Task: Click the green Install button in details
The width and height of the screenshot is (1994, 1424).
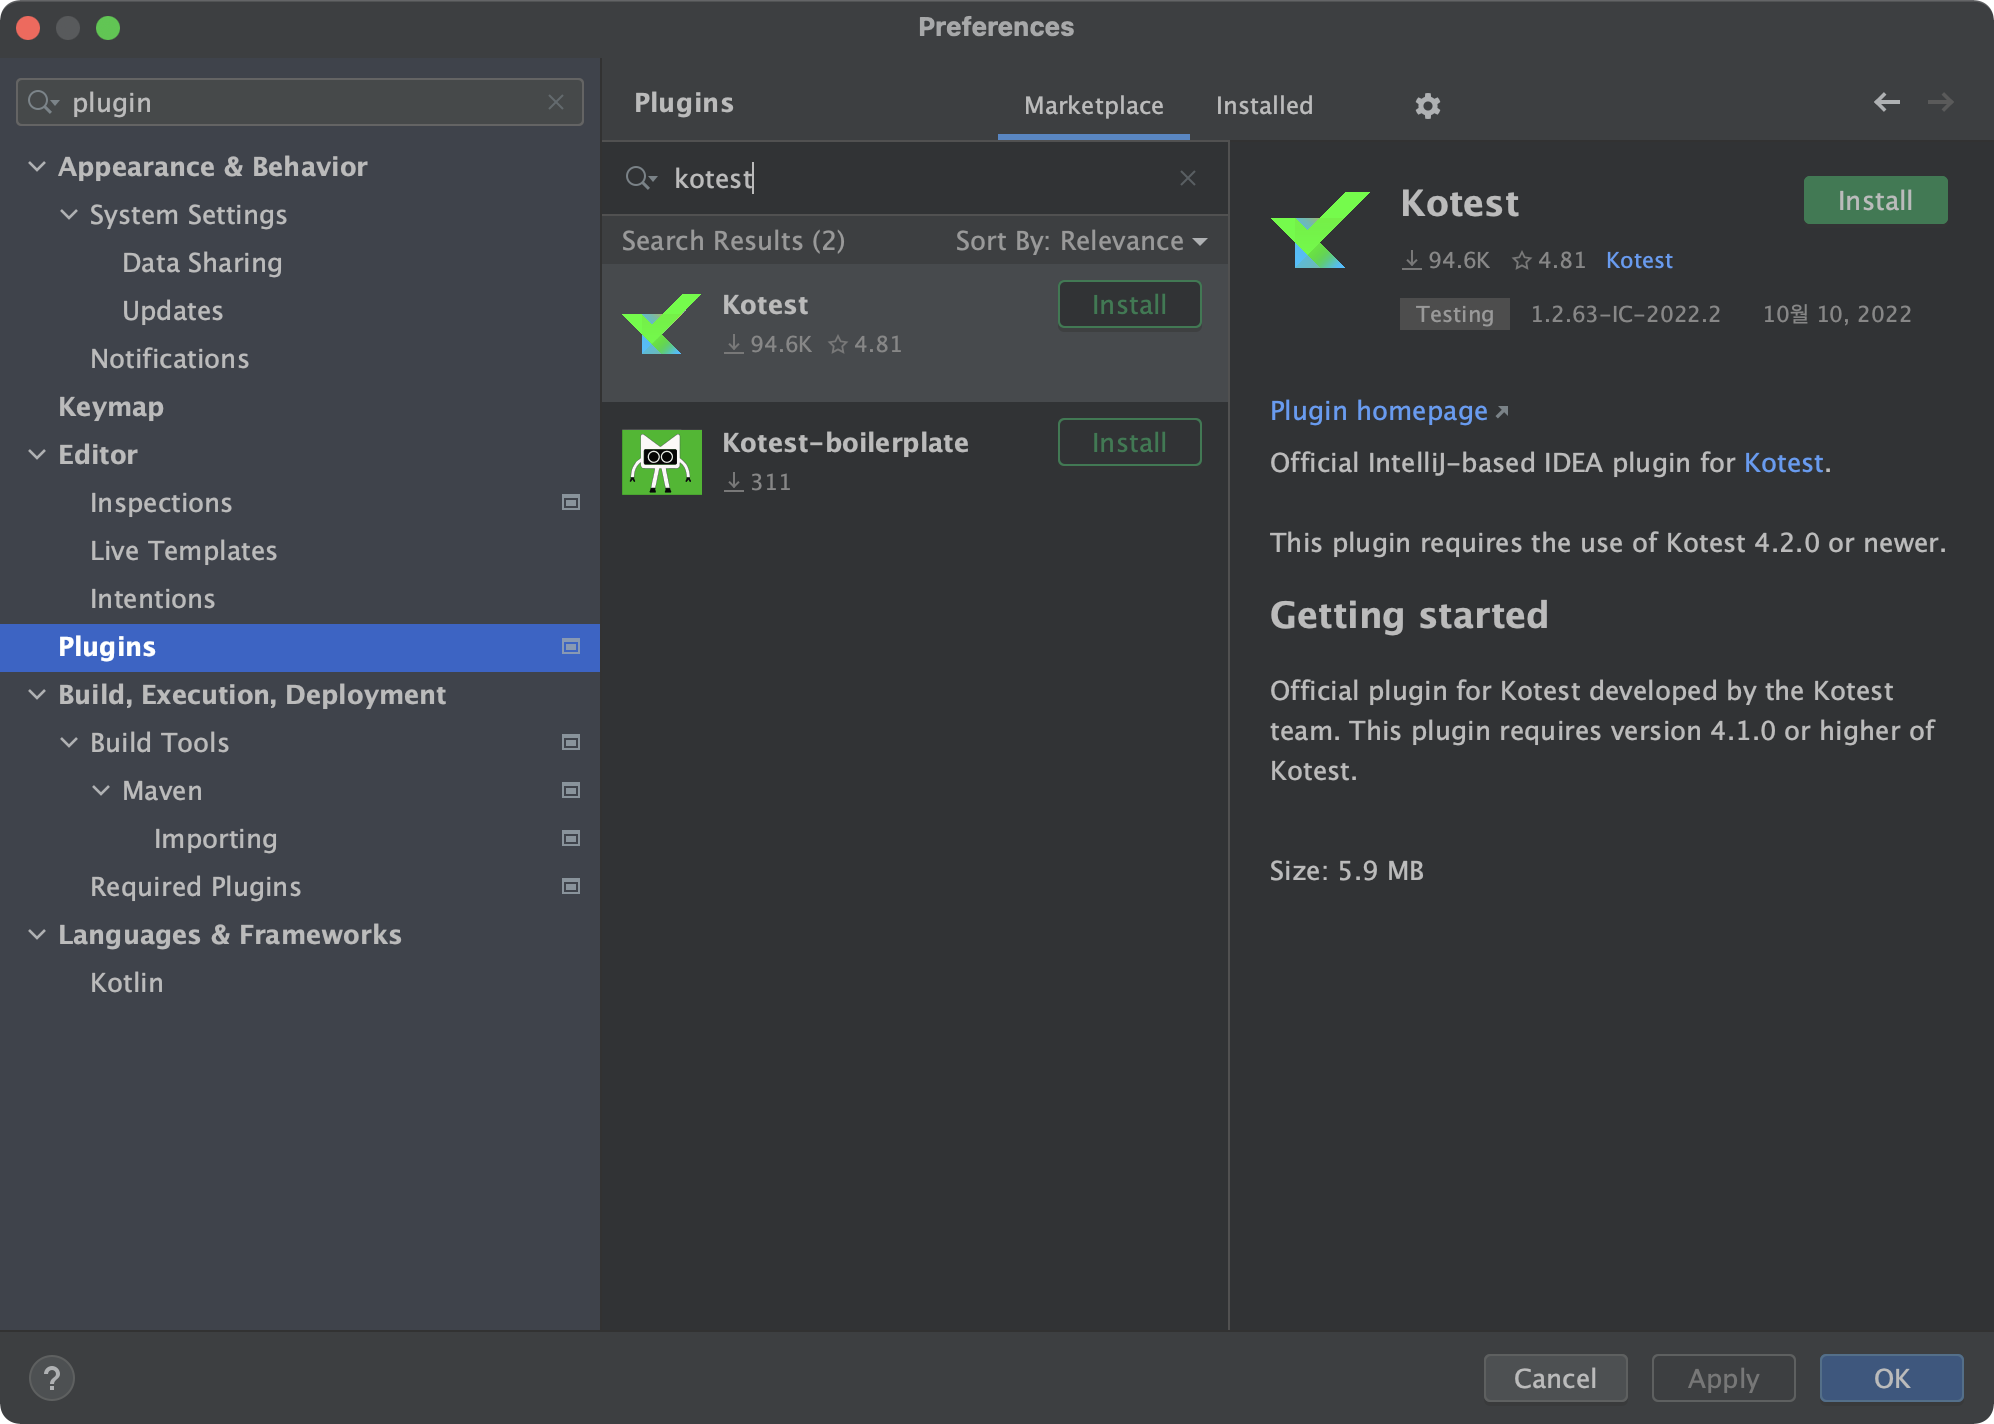Action: click(x=1875, y=200)
